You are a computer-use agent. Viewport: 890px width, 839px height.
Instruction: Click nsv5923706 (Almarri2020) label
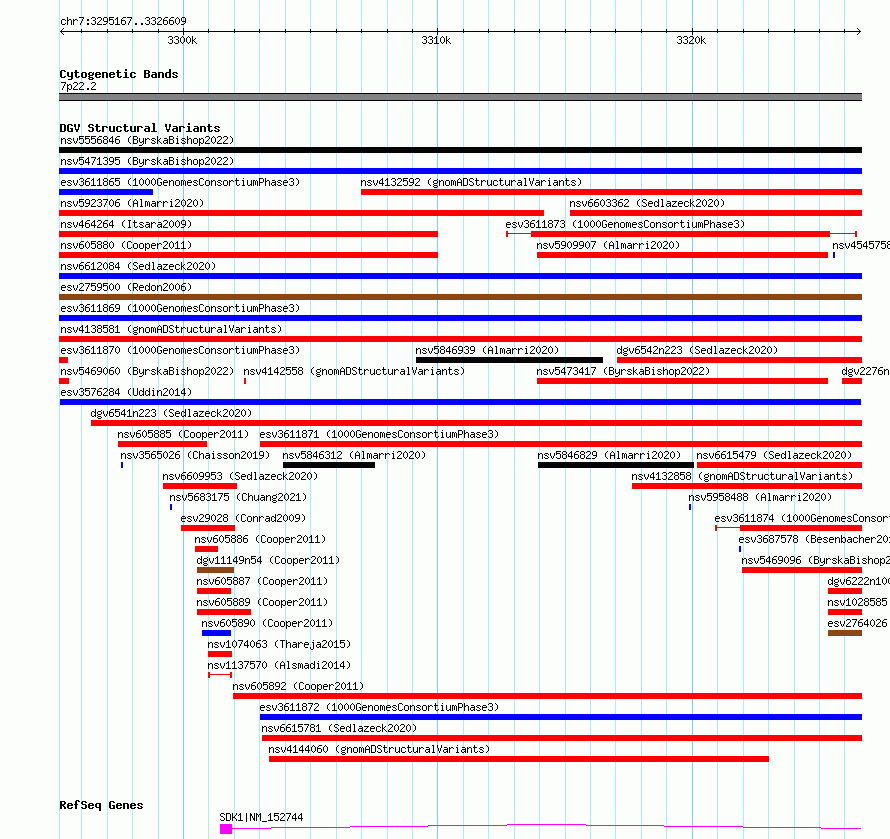click(132, 203)
